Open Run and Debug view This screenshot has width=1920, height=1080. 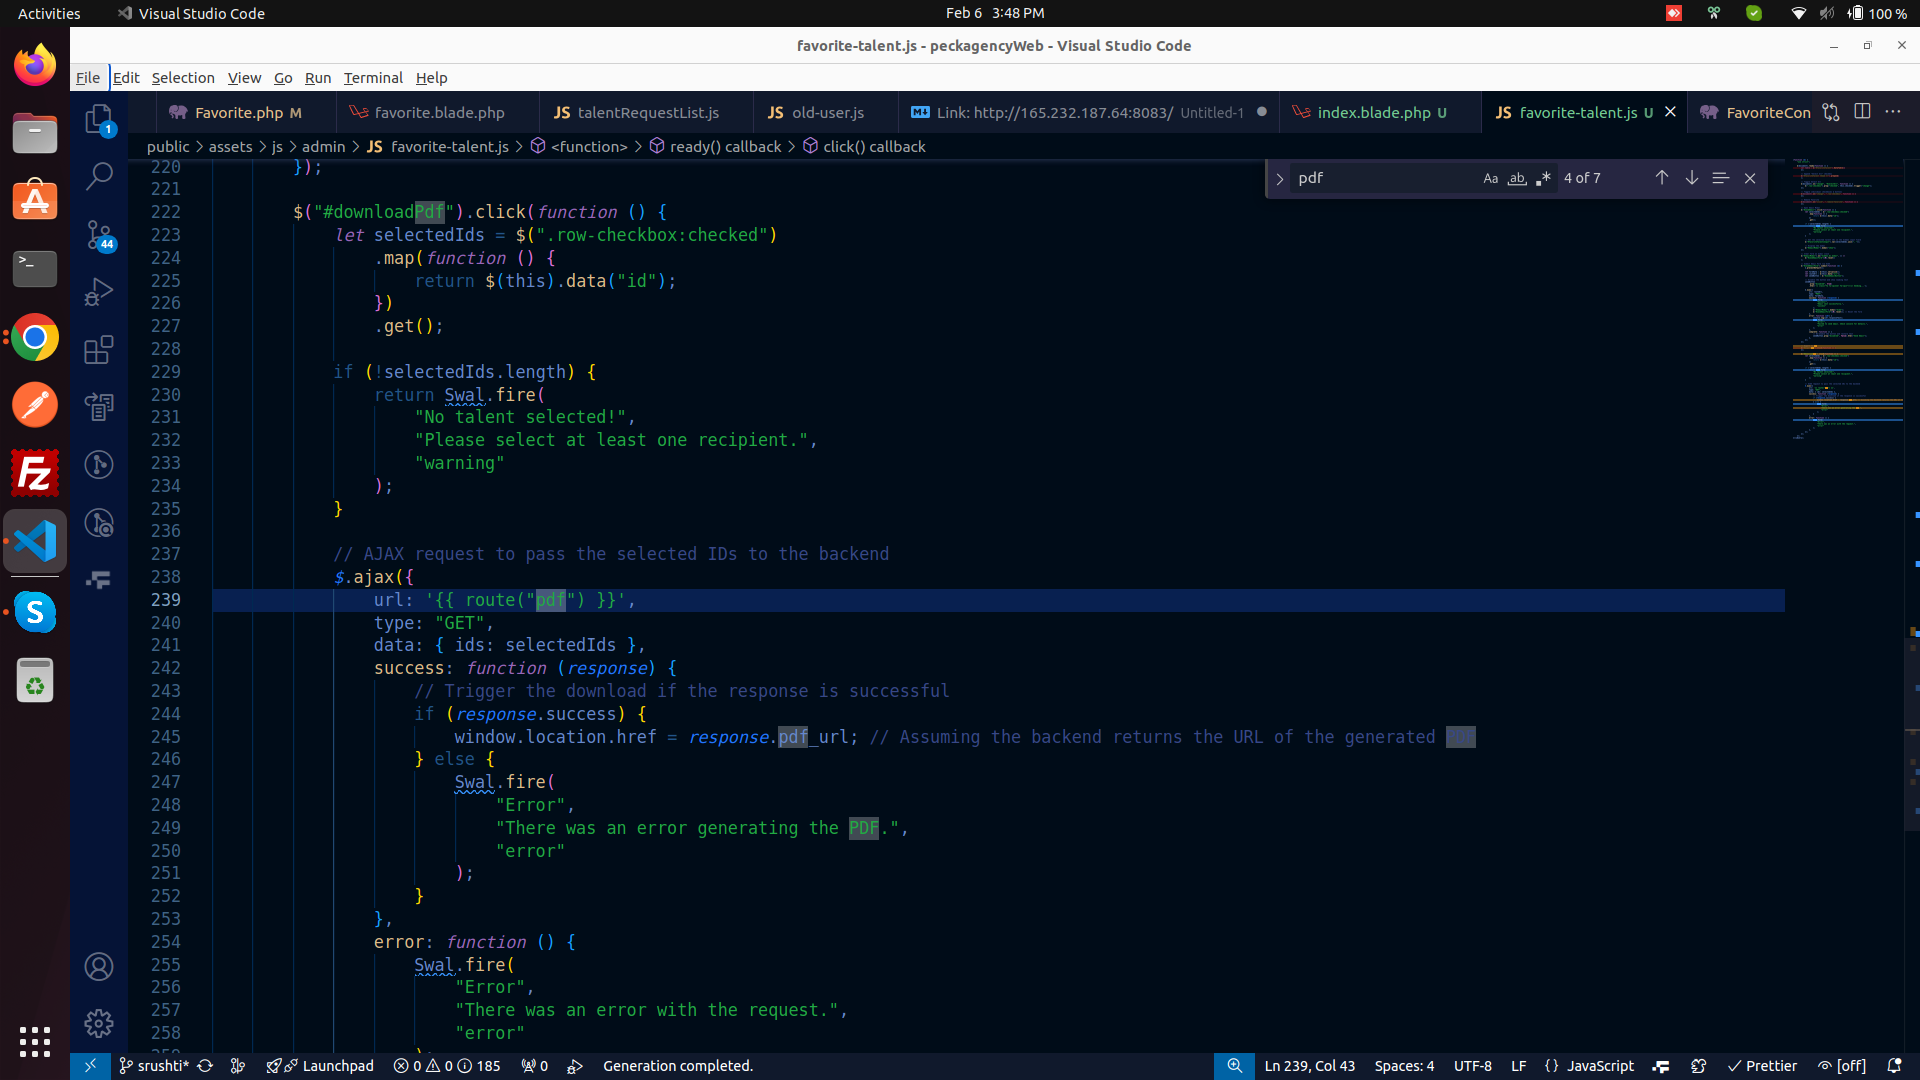point(98,292)
